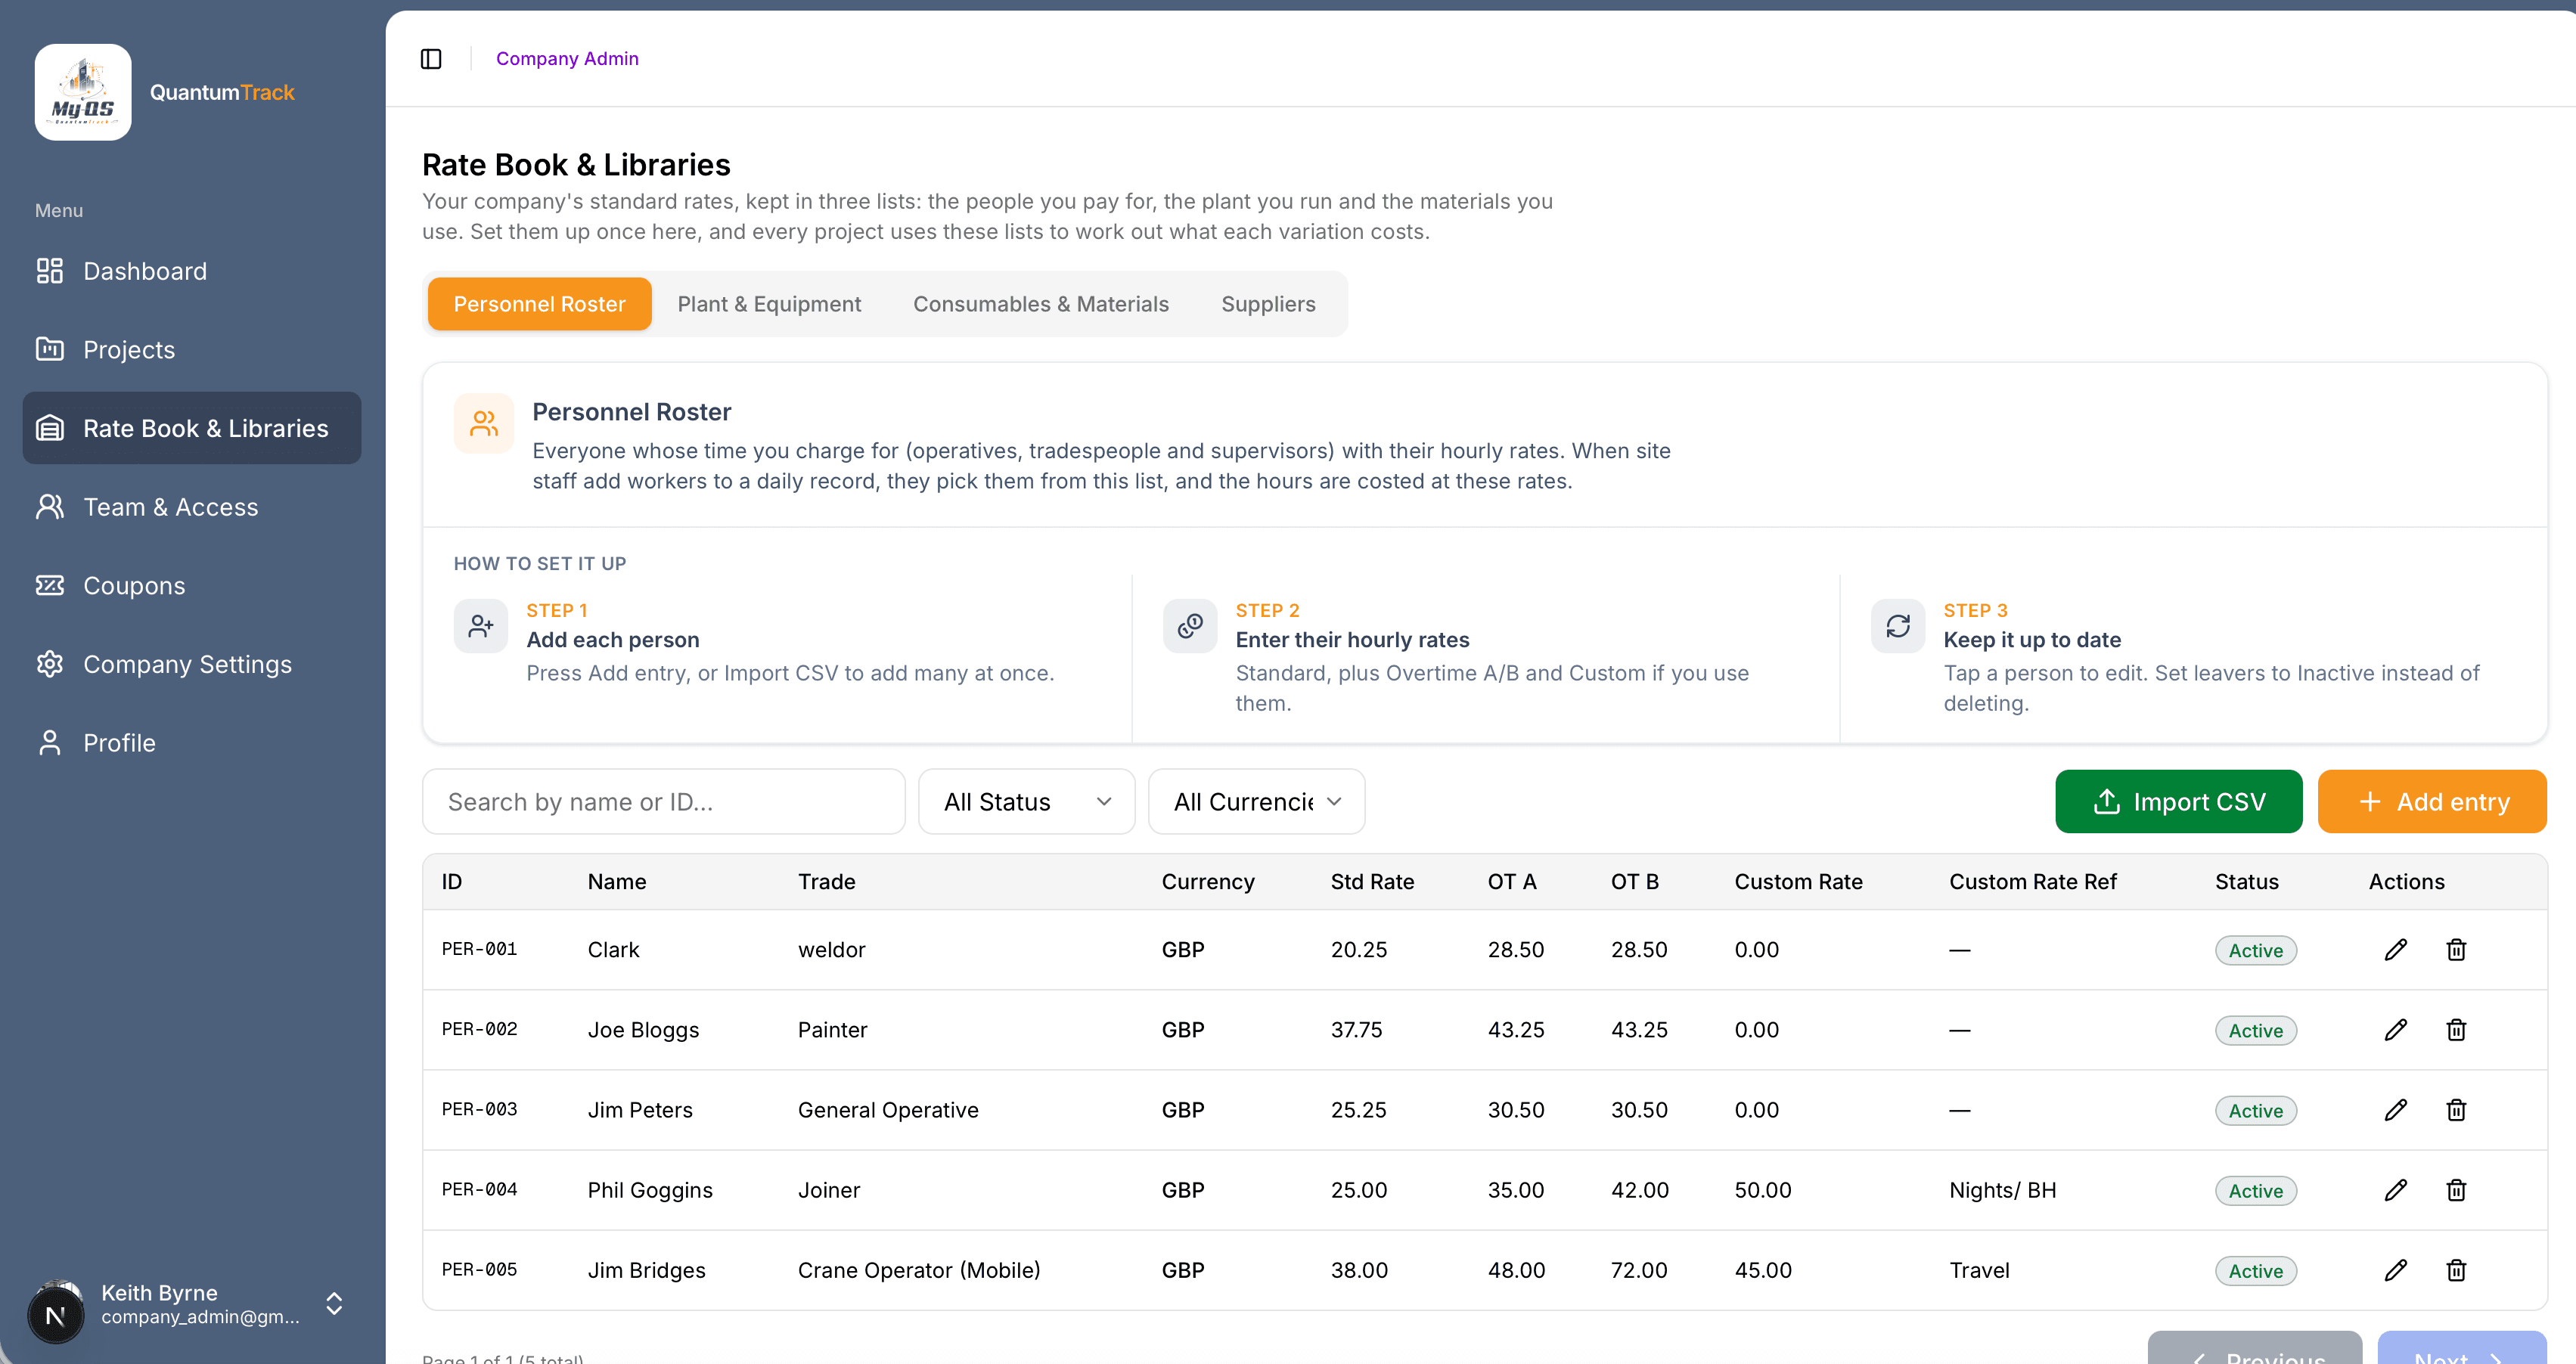Open the All Status filter dropdown
2576x1364 pixels.
coord(1027,801)
